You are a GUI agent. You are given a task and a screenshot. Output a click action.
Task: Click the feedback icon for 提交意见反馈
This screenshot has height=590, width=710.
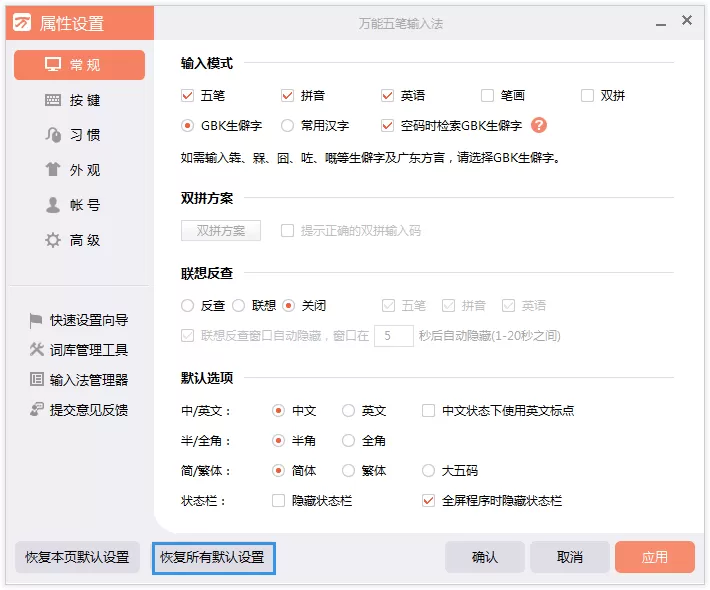pyautogui.click(x=36, y=409)
